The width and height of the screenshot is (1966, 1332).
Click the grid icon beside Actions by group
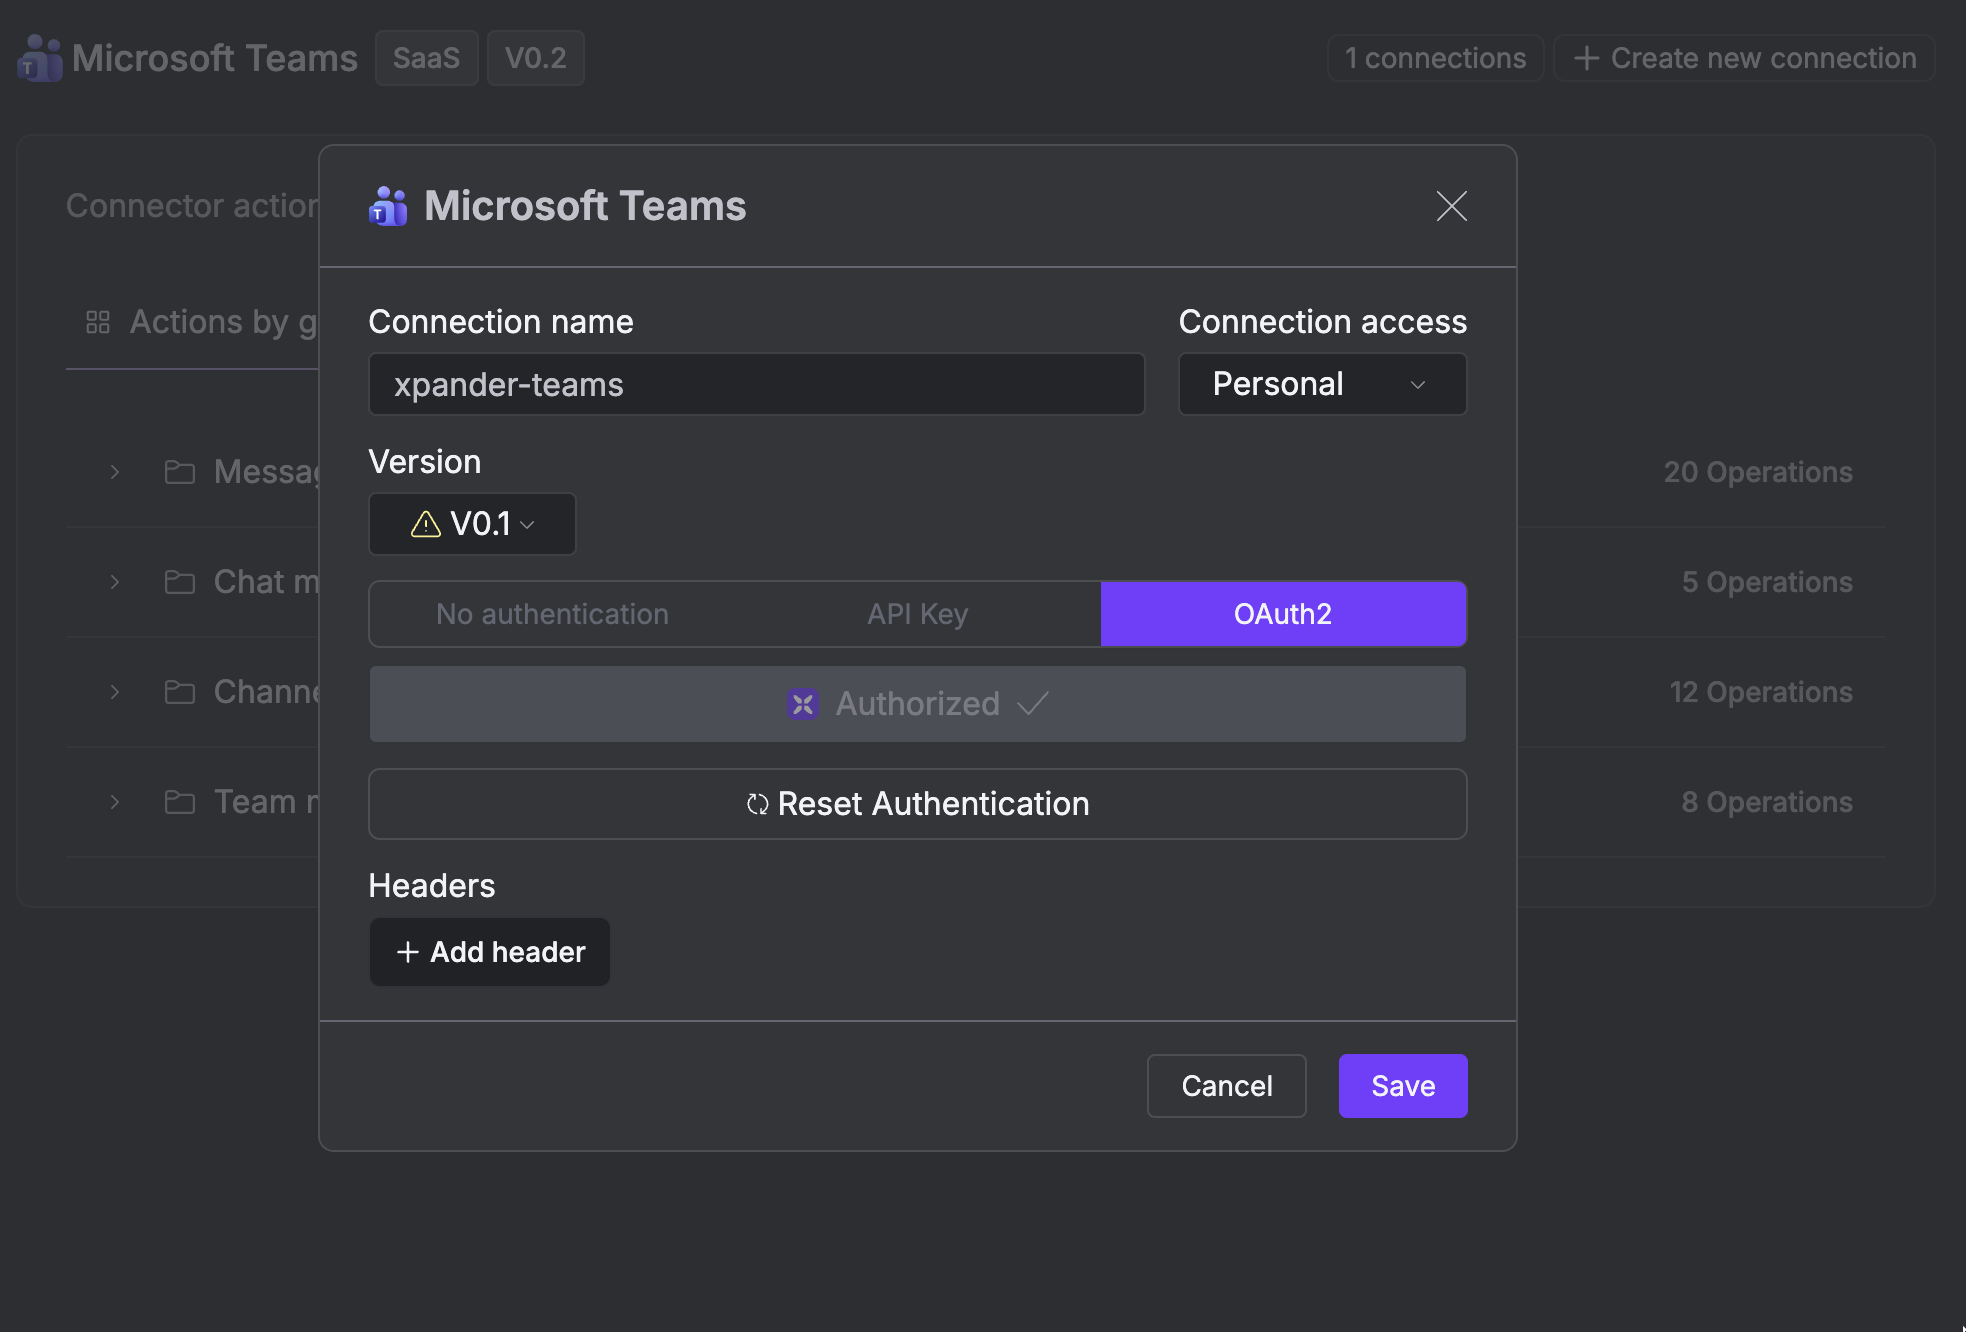click(x=98, y=322)
